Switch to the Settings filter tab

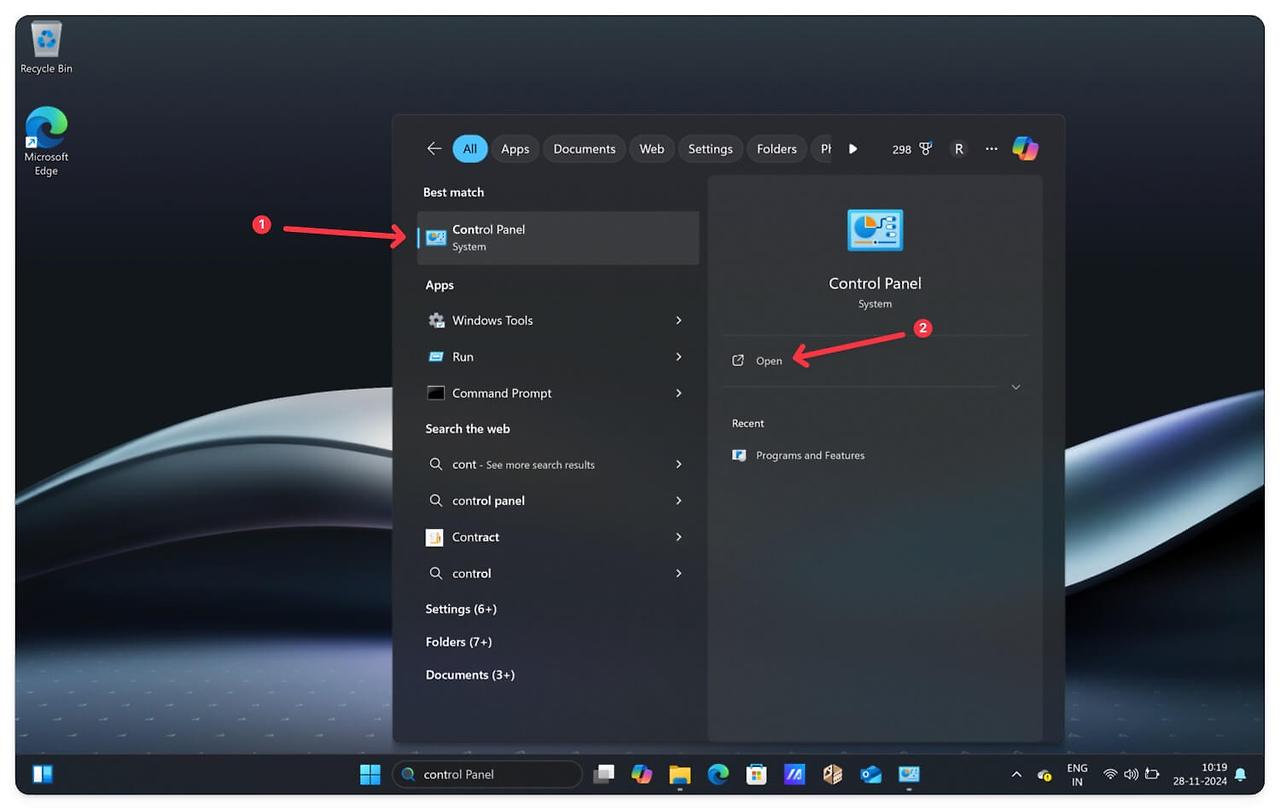click(x=710, y=149)
